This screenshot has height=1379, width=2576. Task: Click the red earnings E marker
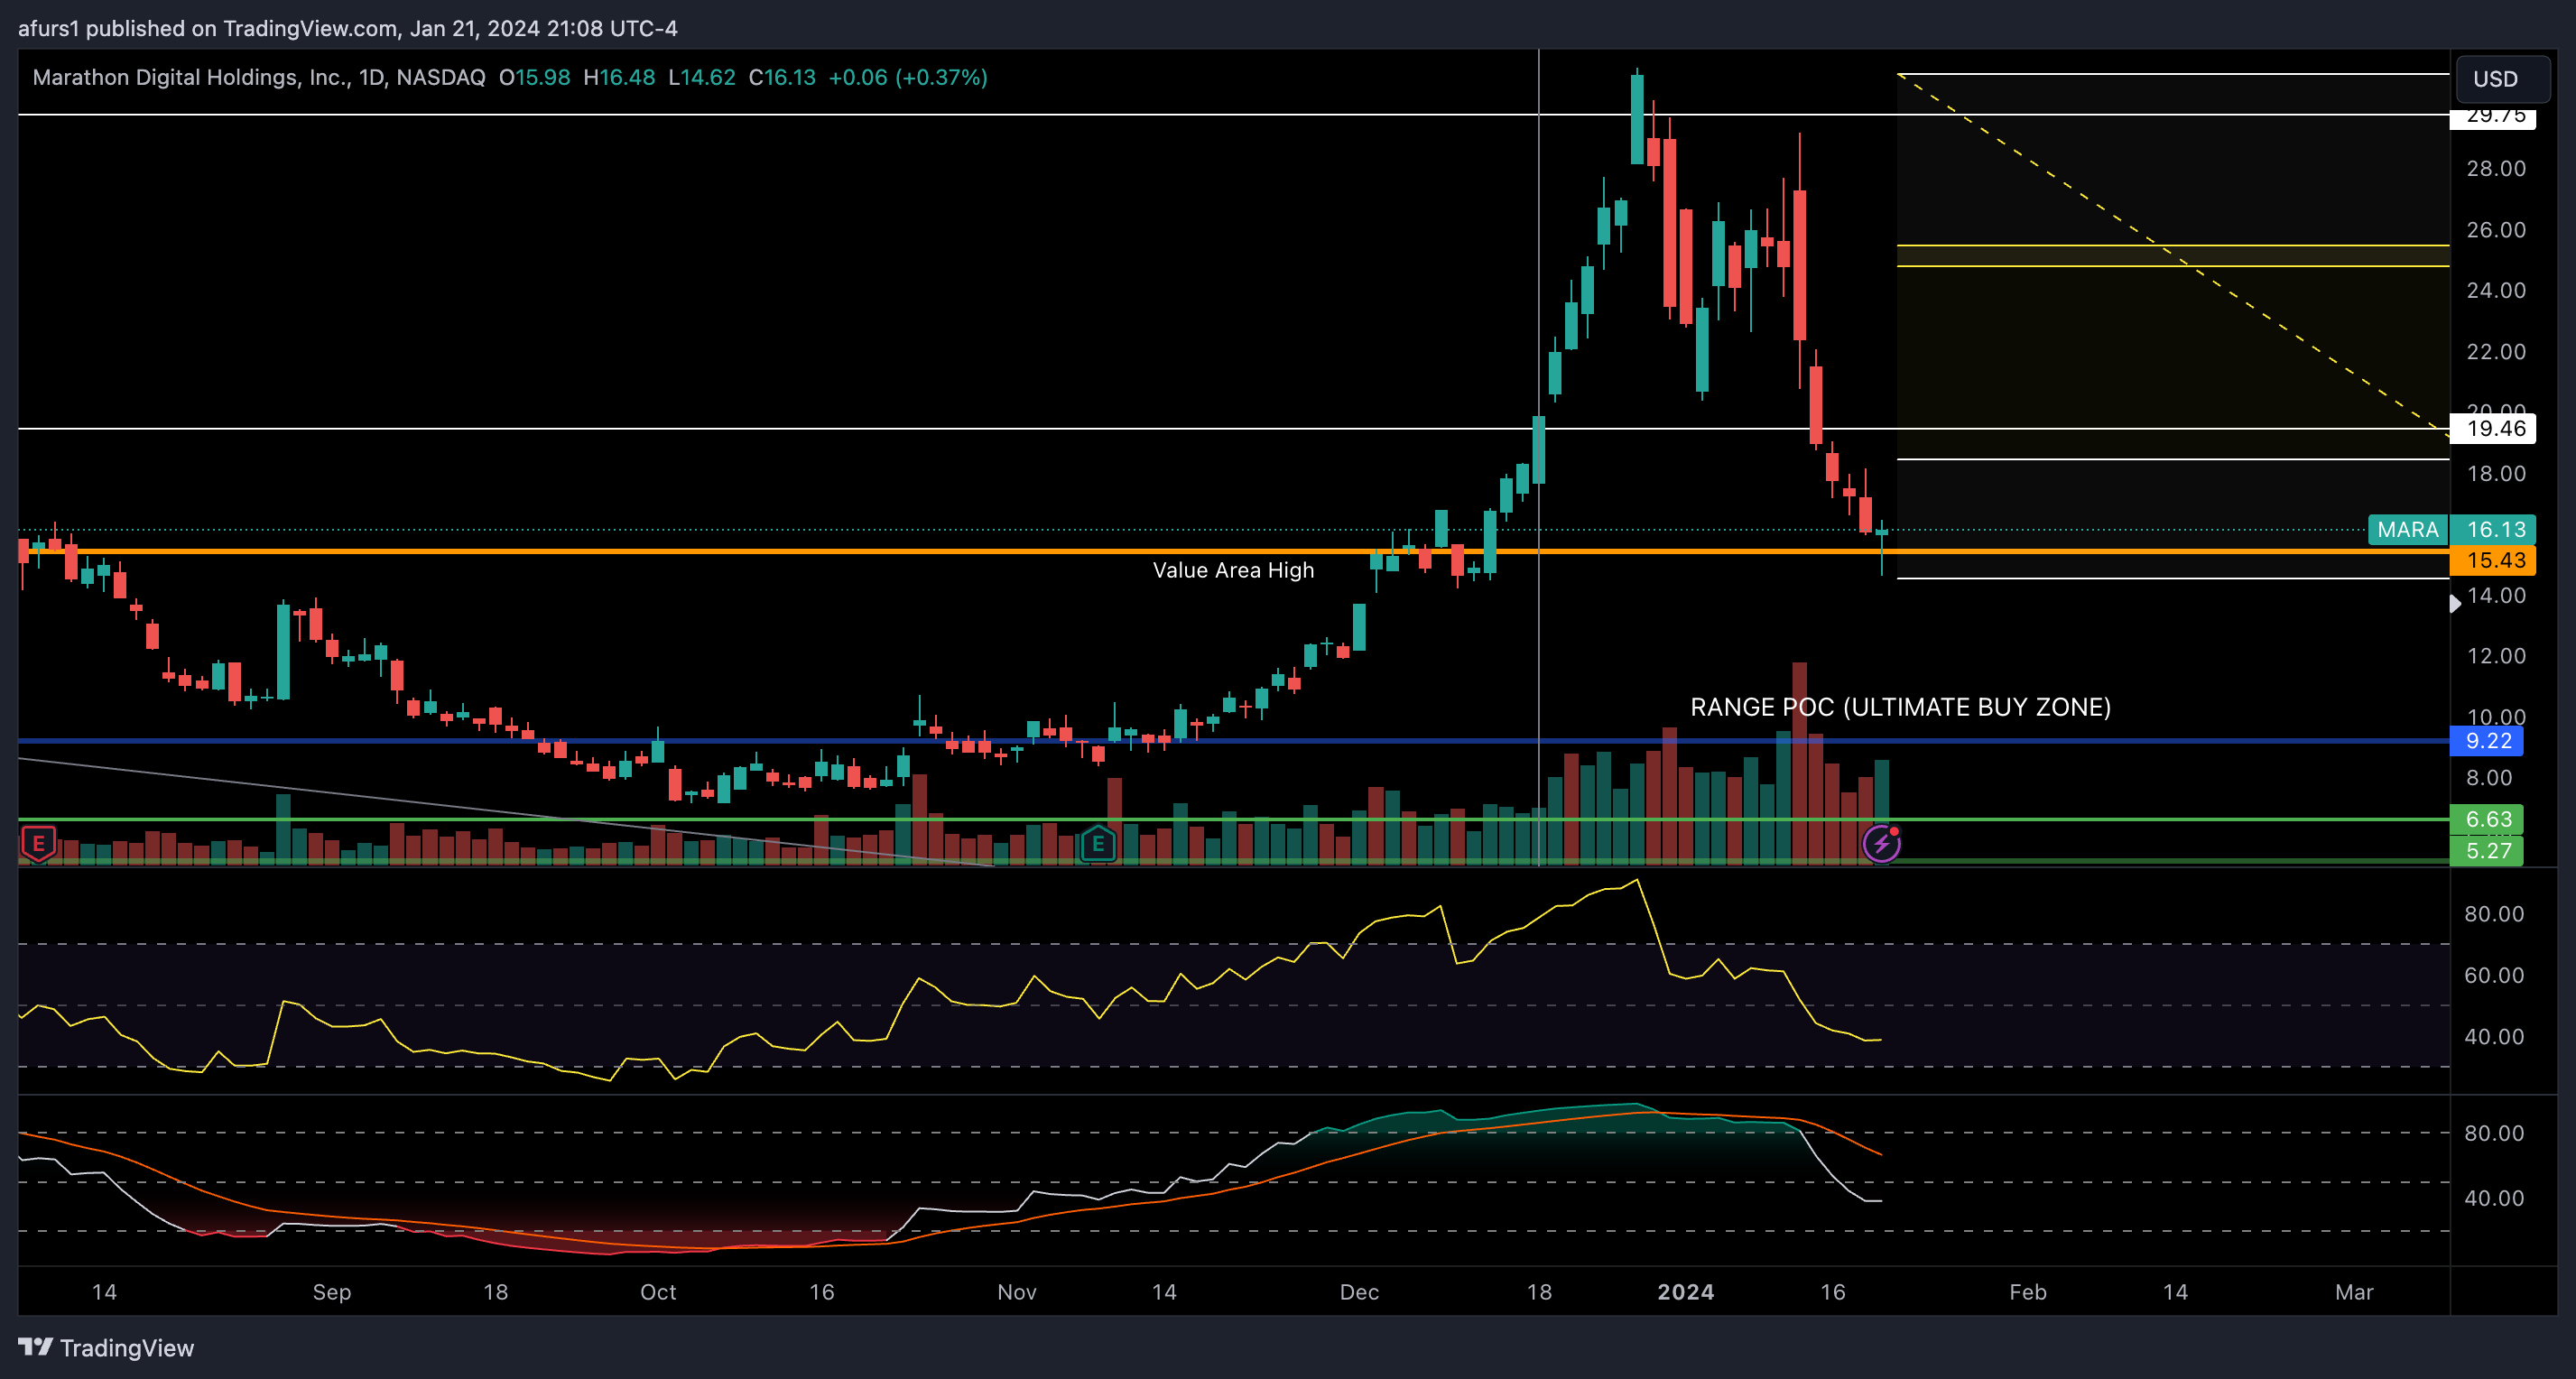pos(38,843)
